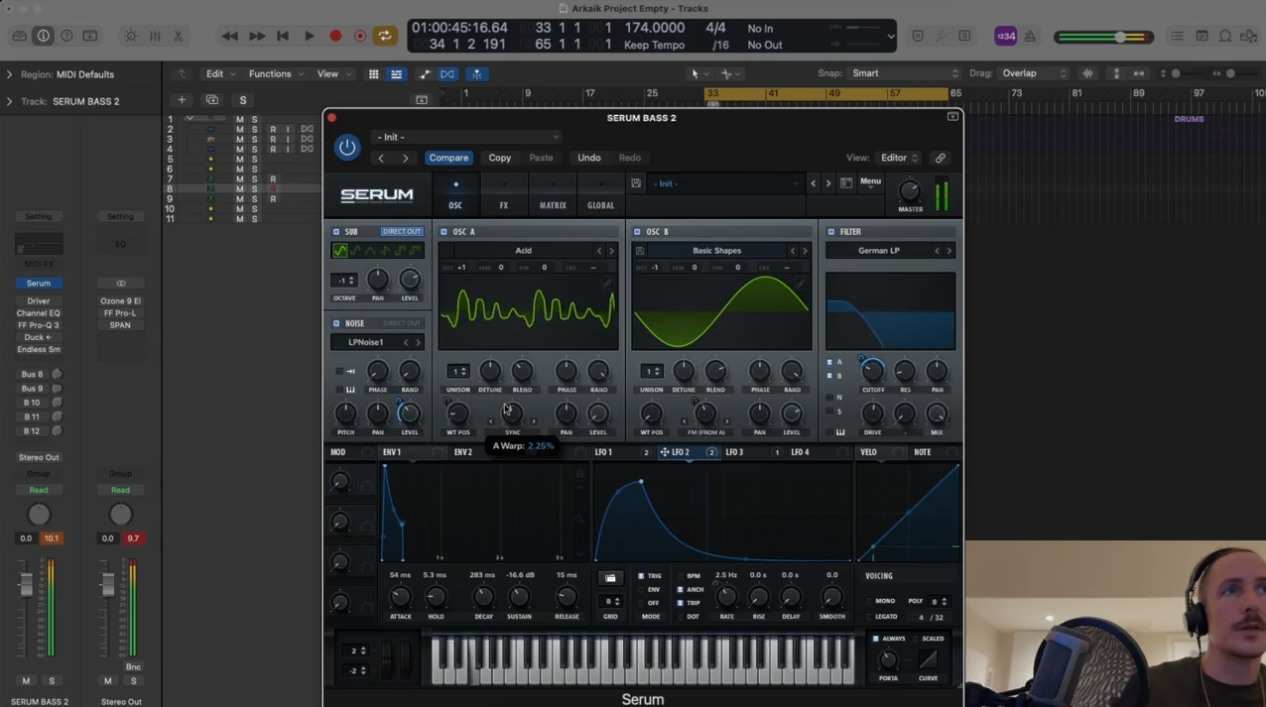The image size is (1266, 707).
Task: Switch to Serum GLOBAL tab
Action: pos(601,194)
